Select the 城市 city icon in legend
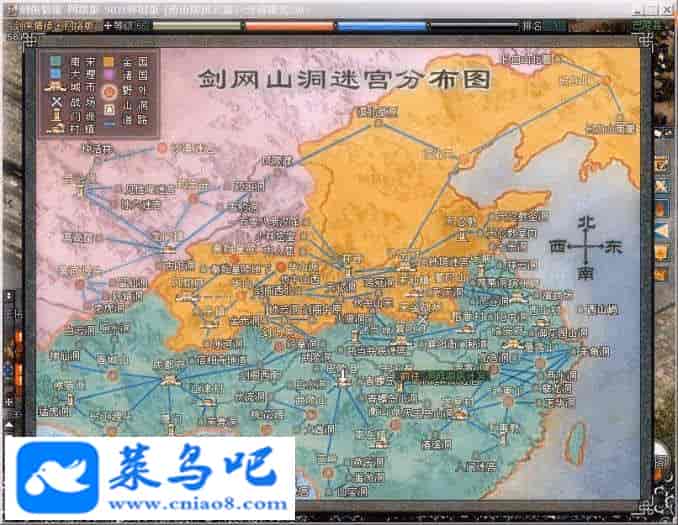This screenshot has height=525, width=678. pyautogui.click(x=55, y=88)
